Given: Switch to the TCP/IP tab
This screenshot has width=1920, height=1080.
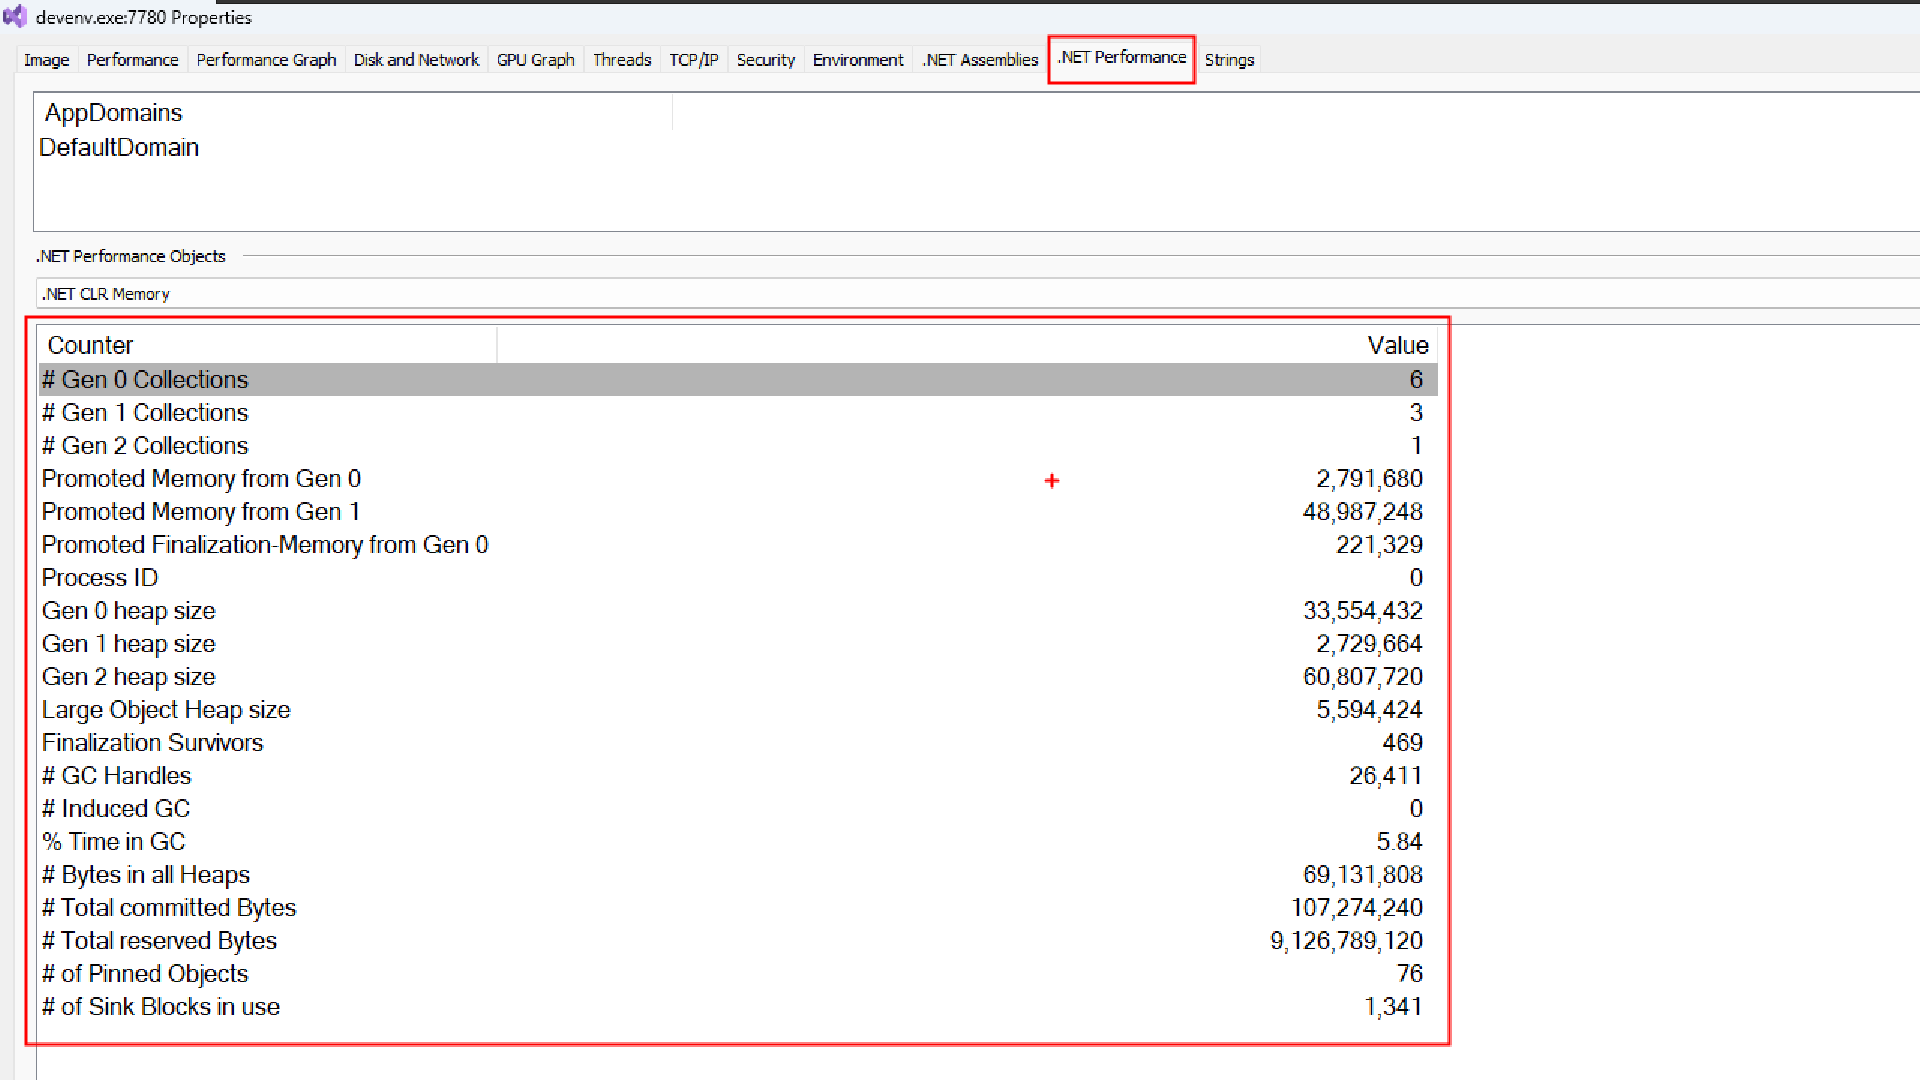Looking at the screenshot, I should pos(693,60).
